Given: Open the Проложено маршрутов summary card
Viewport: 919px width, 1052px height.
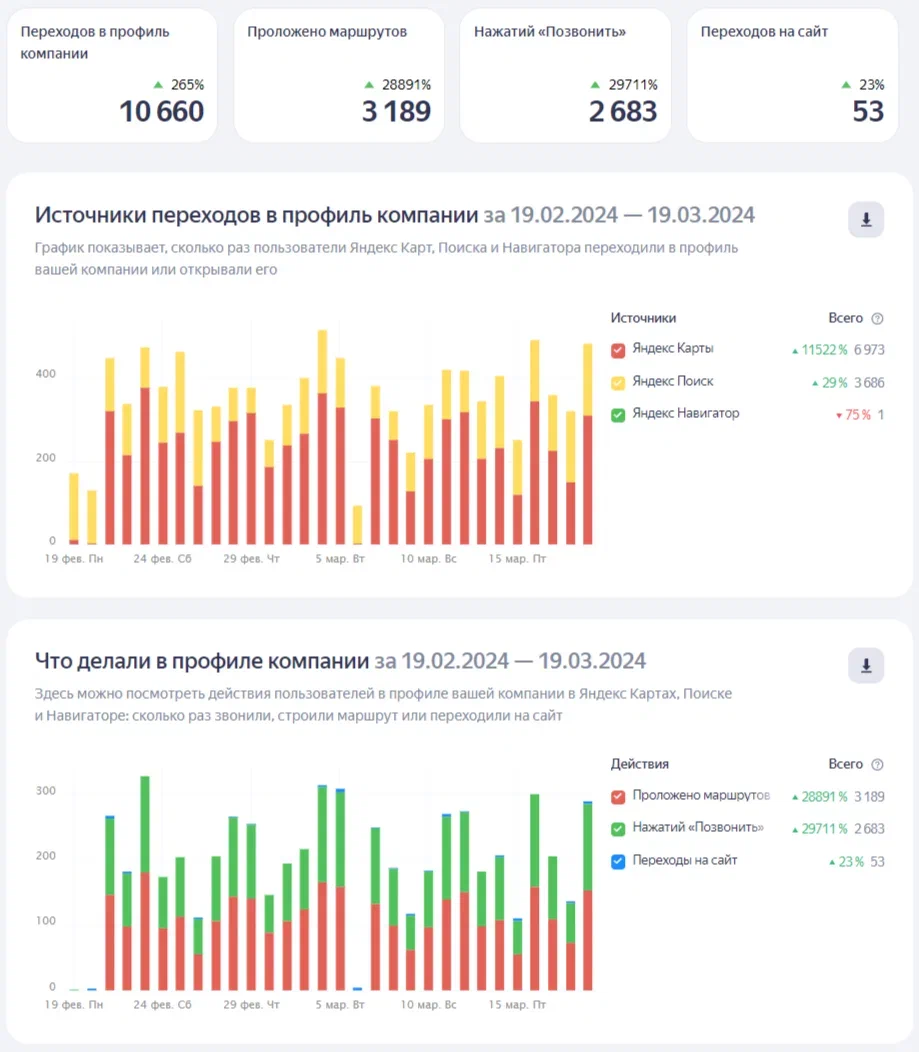Looking at the screenshot, I should coord(339,75).
